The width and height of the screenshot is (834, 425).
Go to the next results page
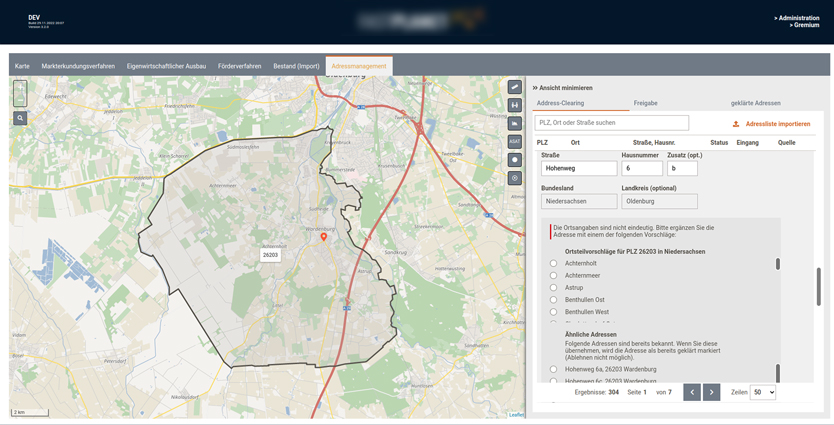[x=711, y=392]
